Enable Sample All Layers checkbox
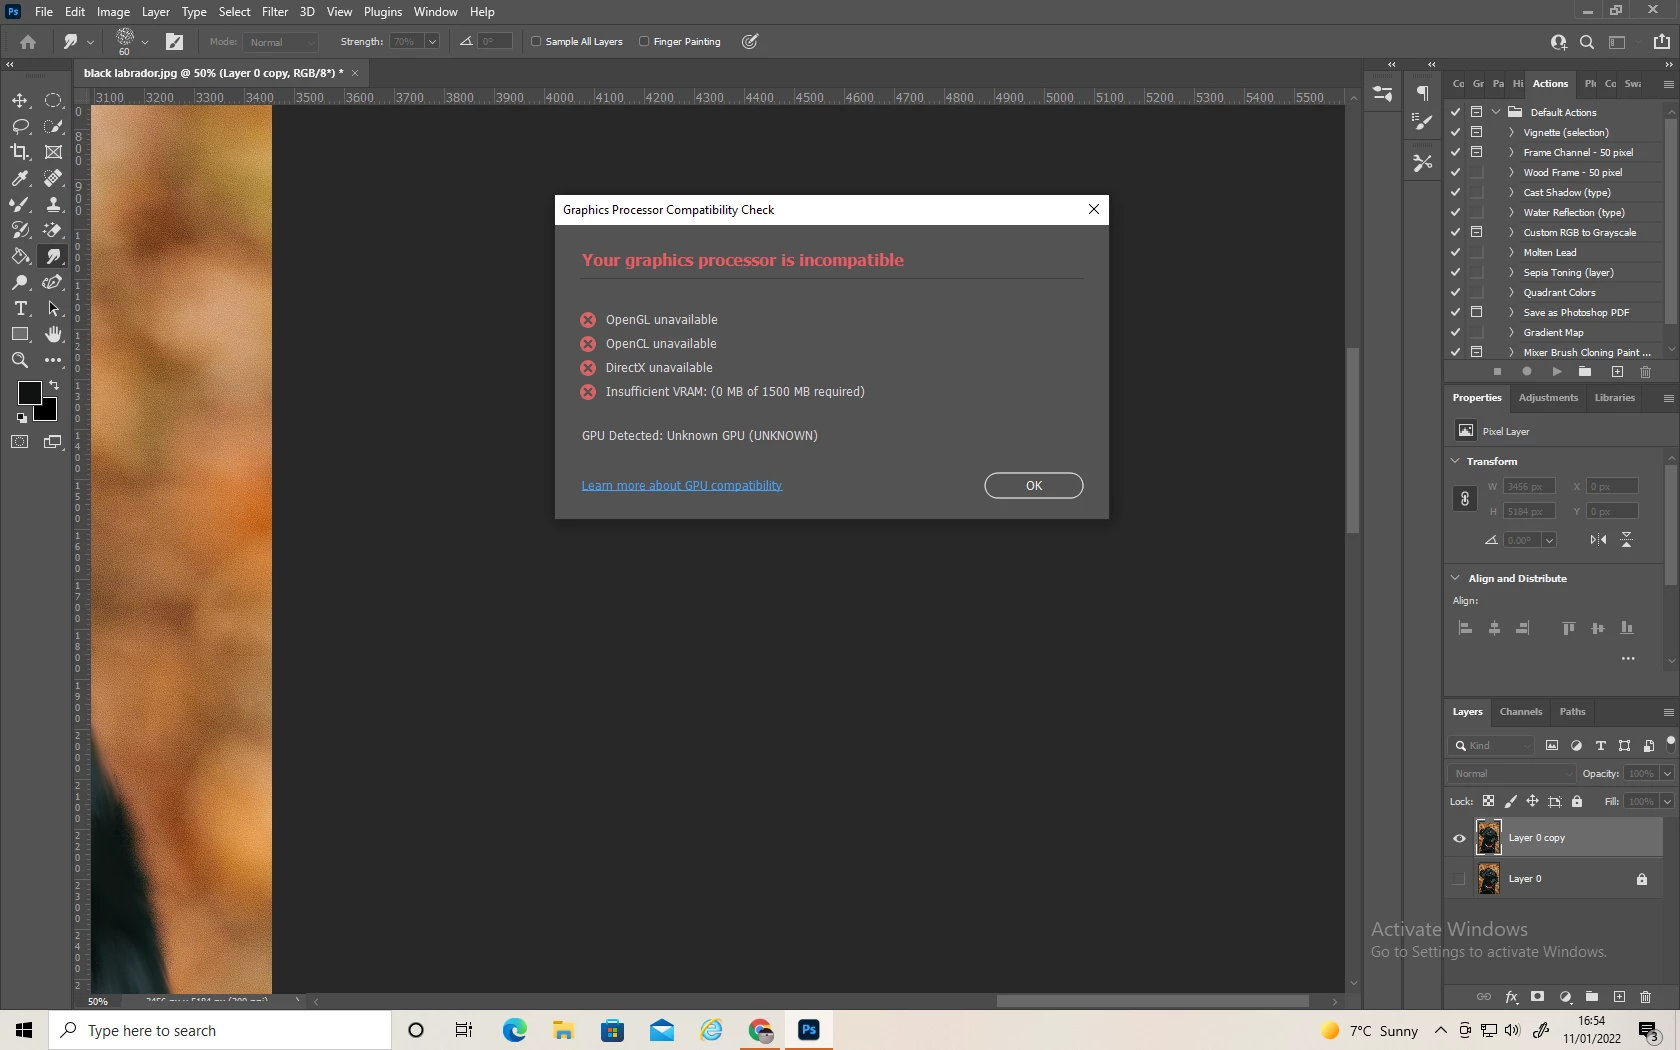The image size is (1680, 1050). point(536,42)
